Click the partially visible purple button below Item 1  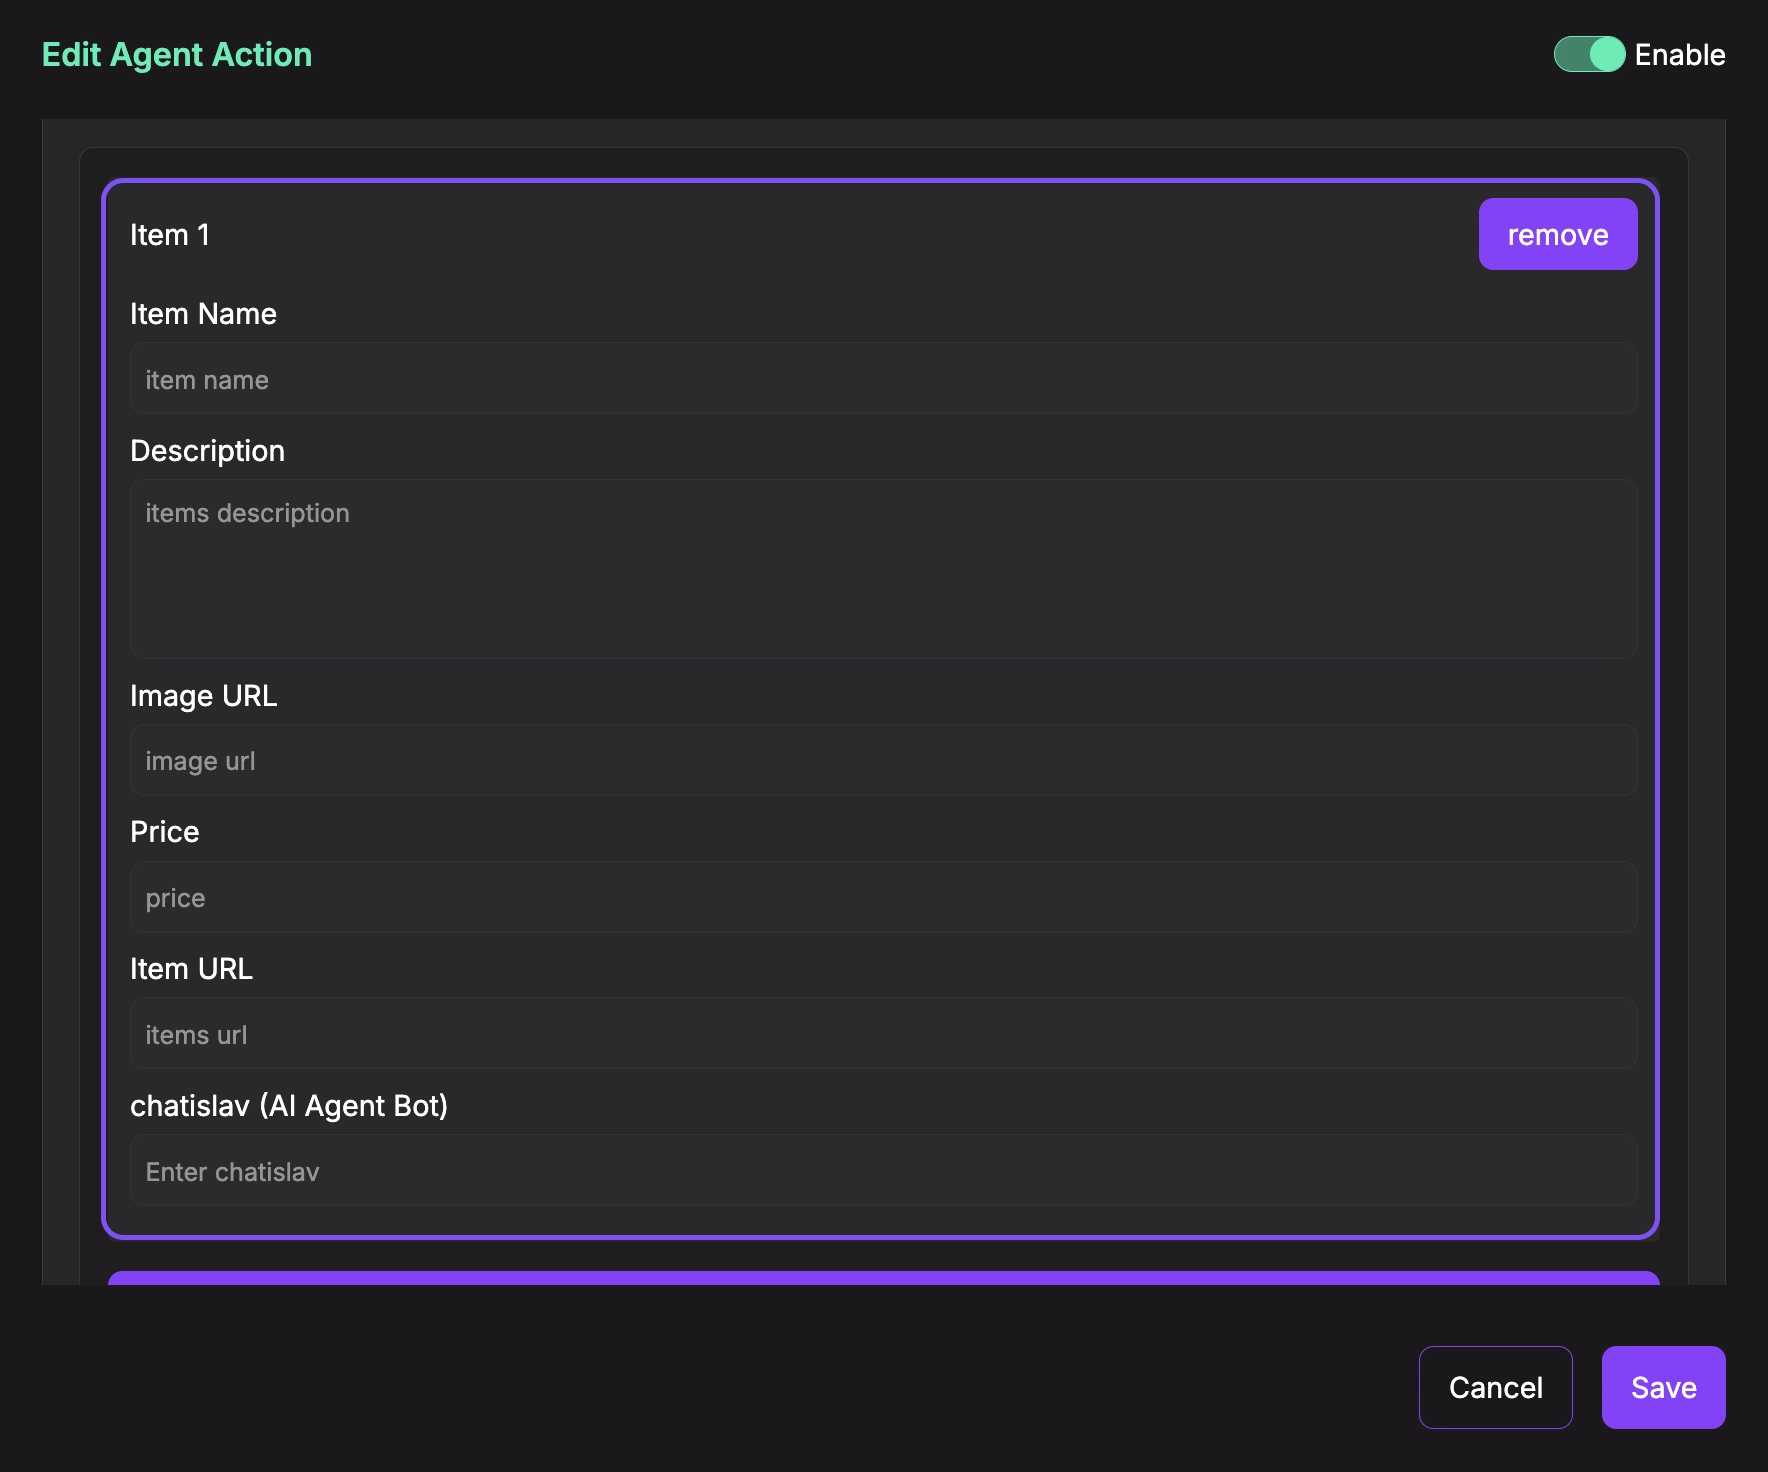(882, 1278)
